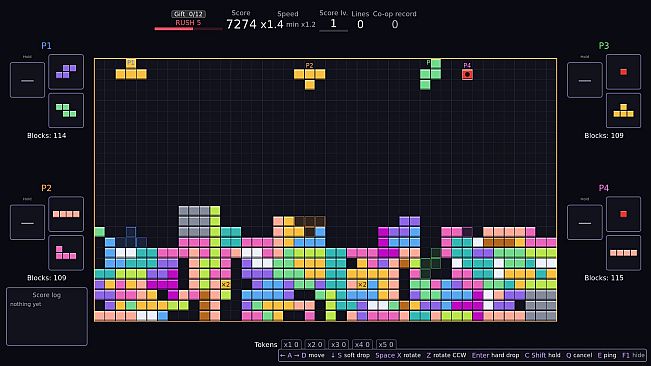Viewport: 651px width, 366px height.
Task: Click P1's green Z-piece queued preview
Action: point(66,110)
